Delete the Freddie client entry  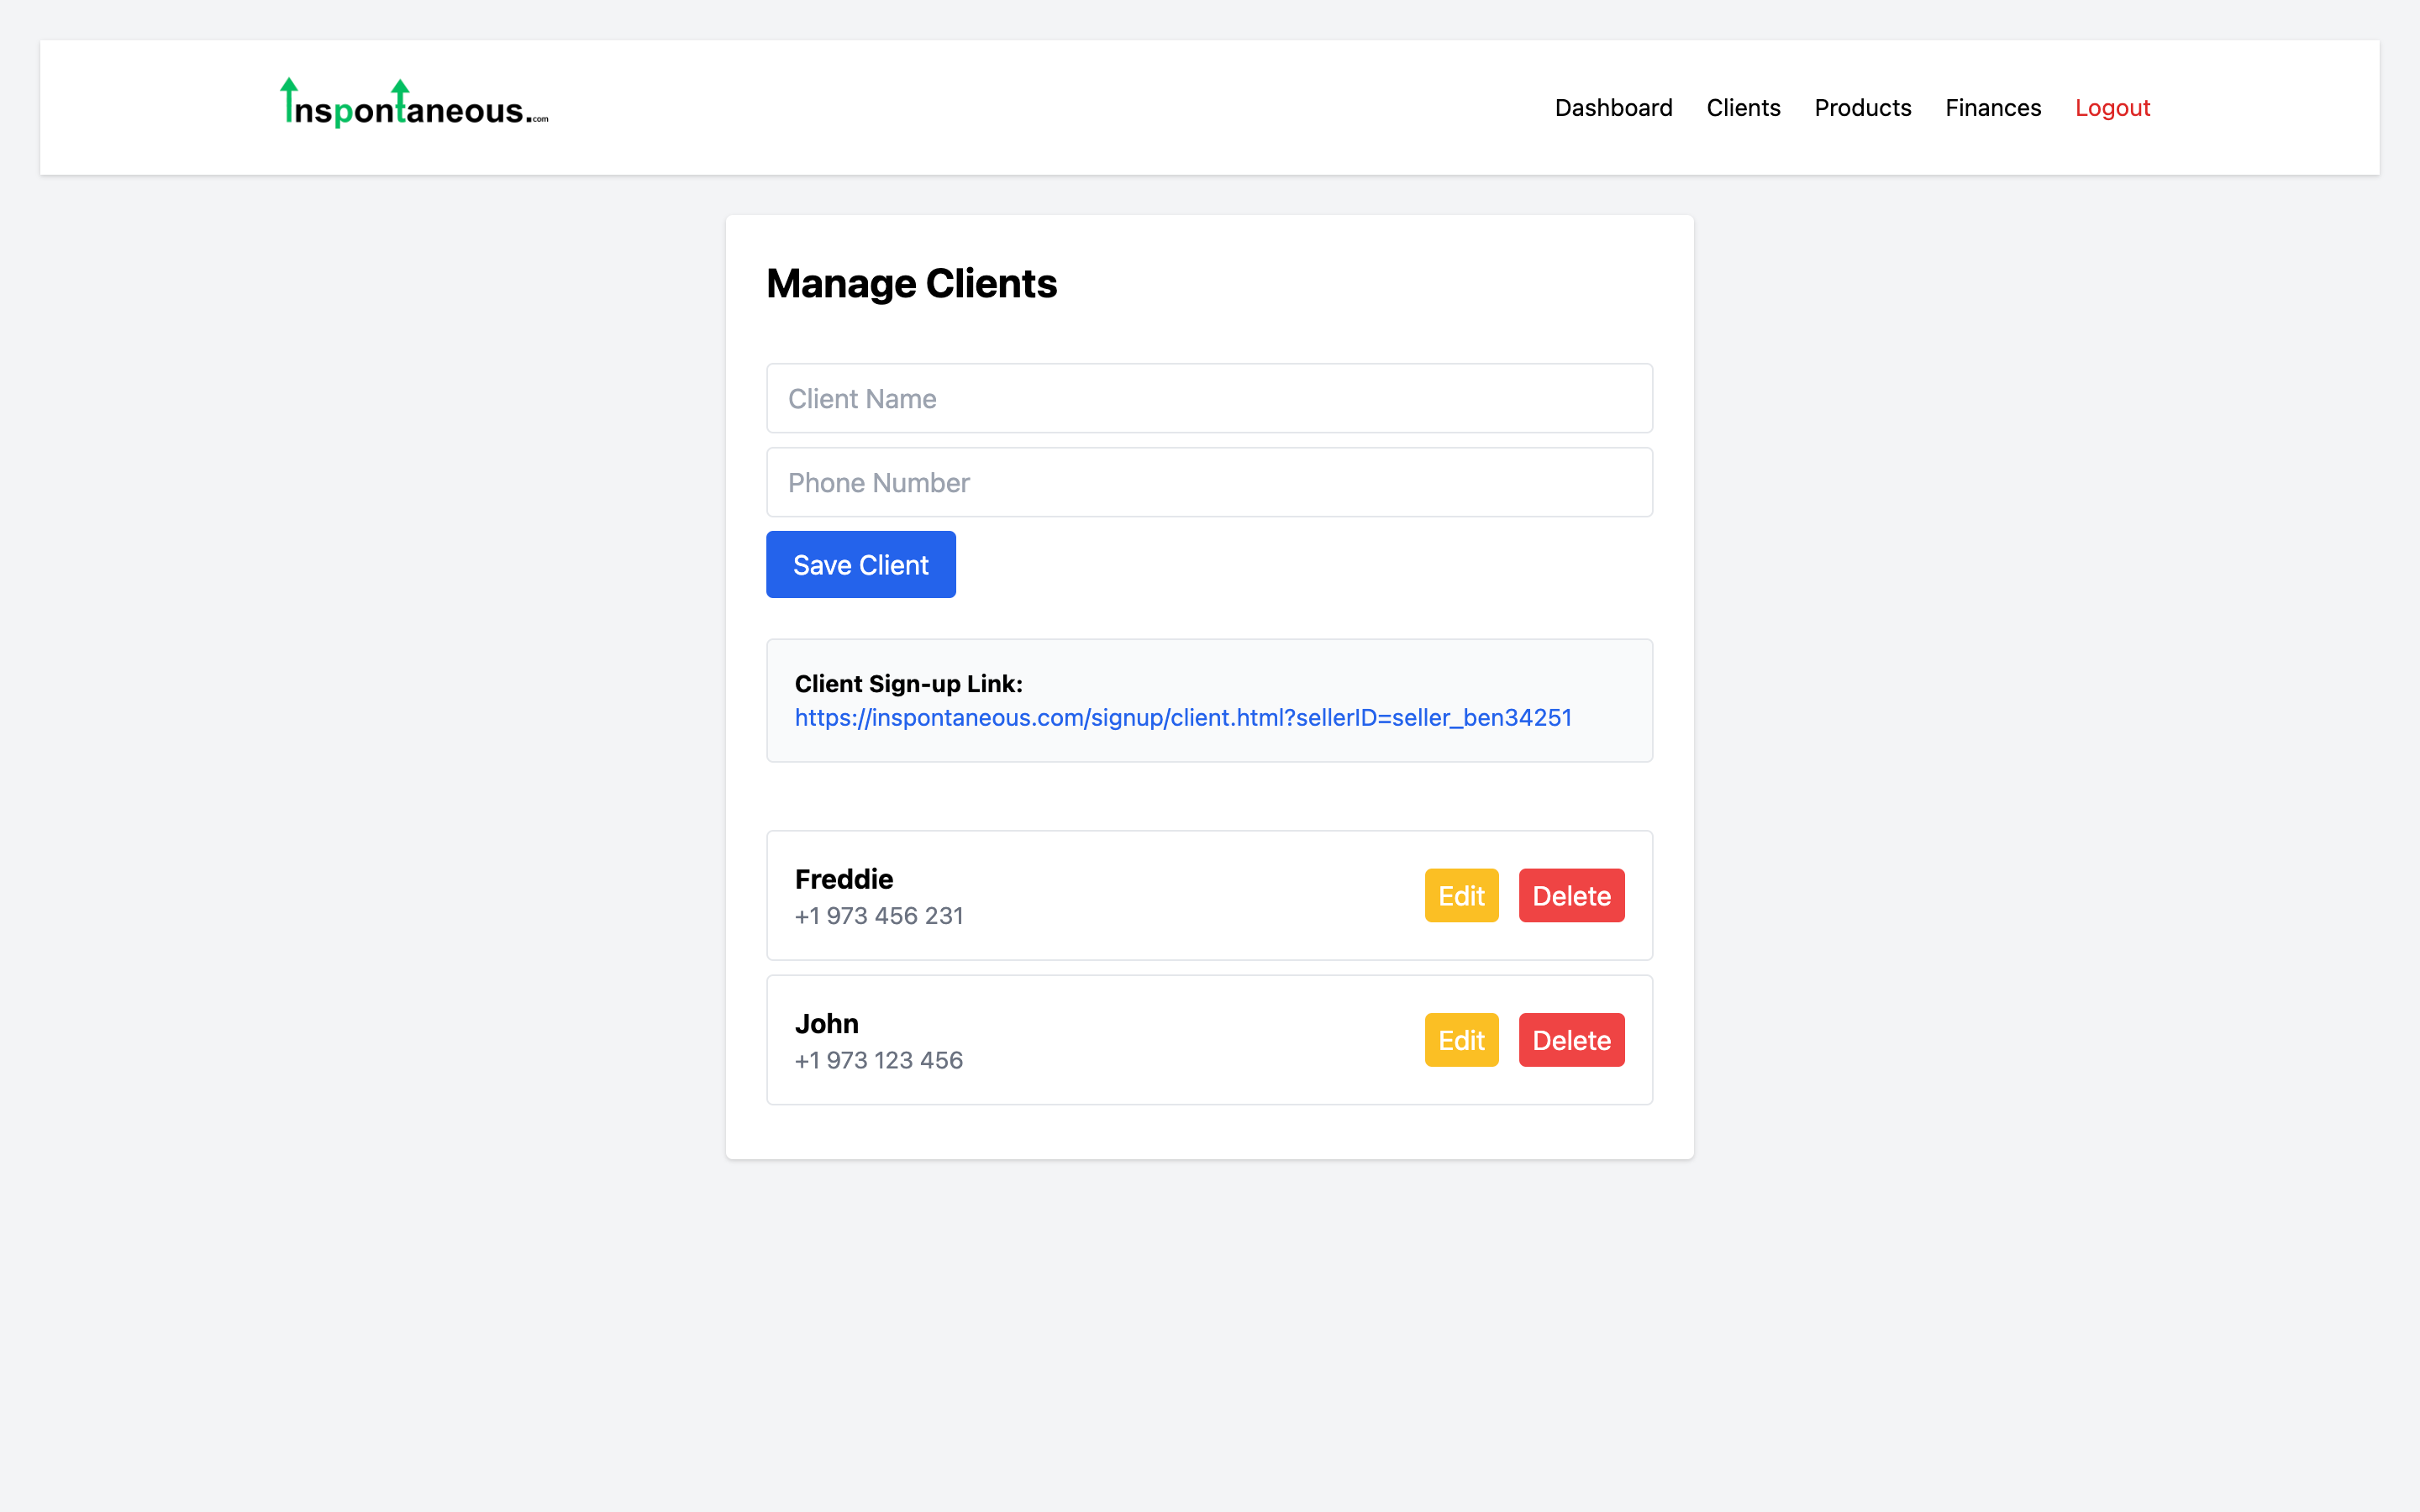(x=1571, y=896)
